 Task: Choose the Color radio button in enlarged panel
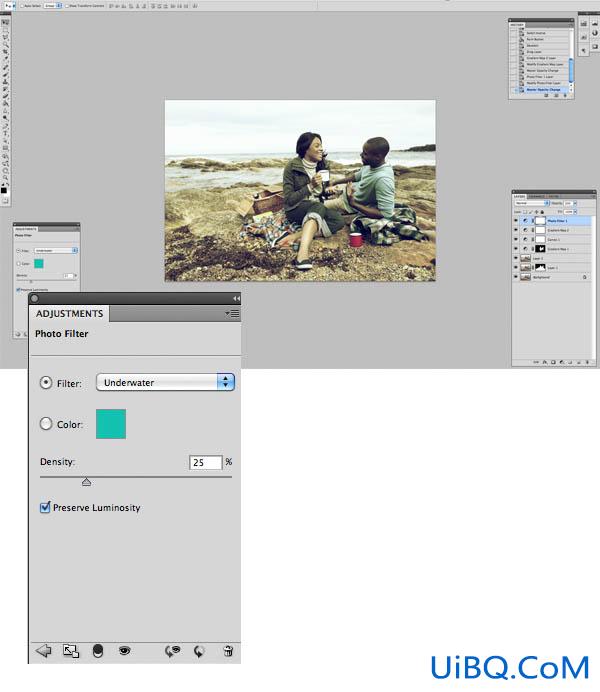[x=46, y=424]
